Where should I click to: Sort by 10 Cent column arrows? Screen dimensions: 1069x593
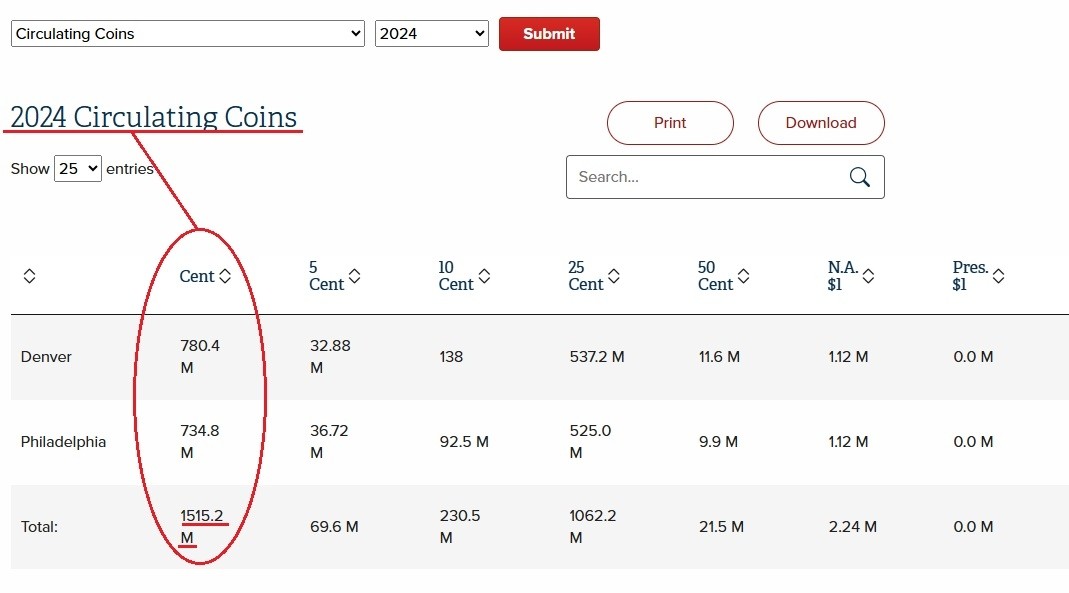(x=484, y=276)
